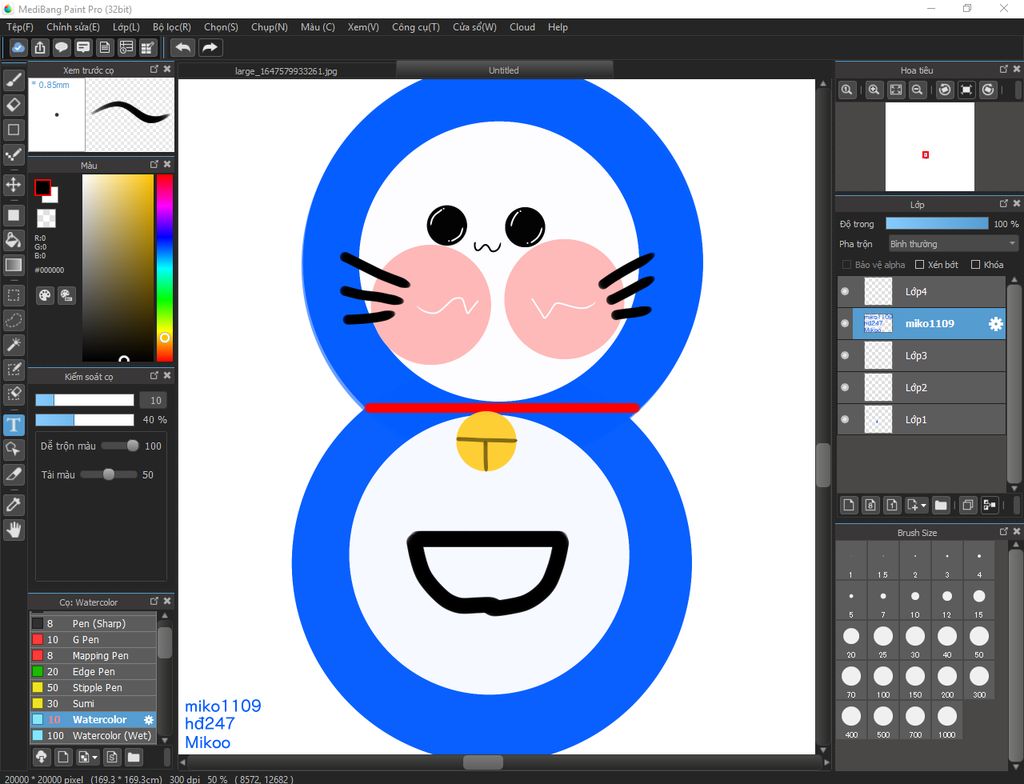Select the Magic Wand tool
The width and height of the screenshot is (1024, 784).
coord(13,344)
